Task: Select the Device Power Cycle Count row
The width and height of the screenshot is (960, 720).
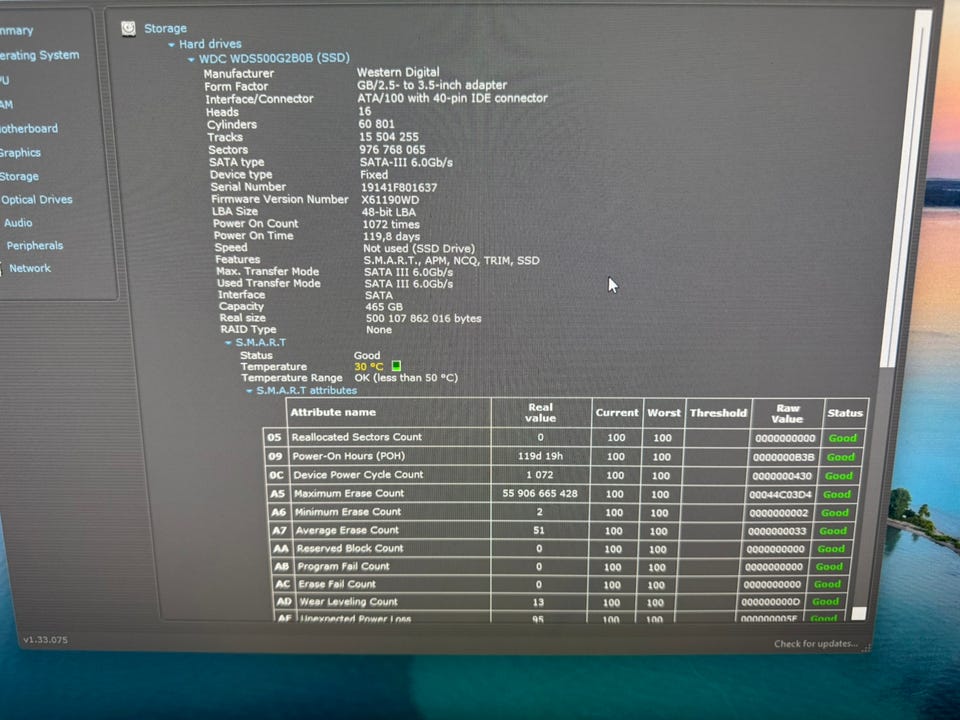Action: tap(563, 475)
